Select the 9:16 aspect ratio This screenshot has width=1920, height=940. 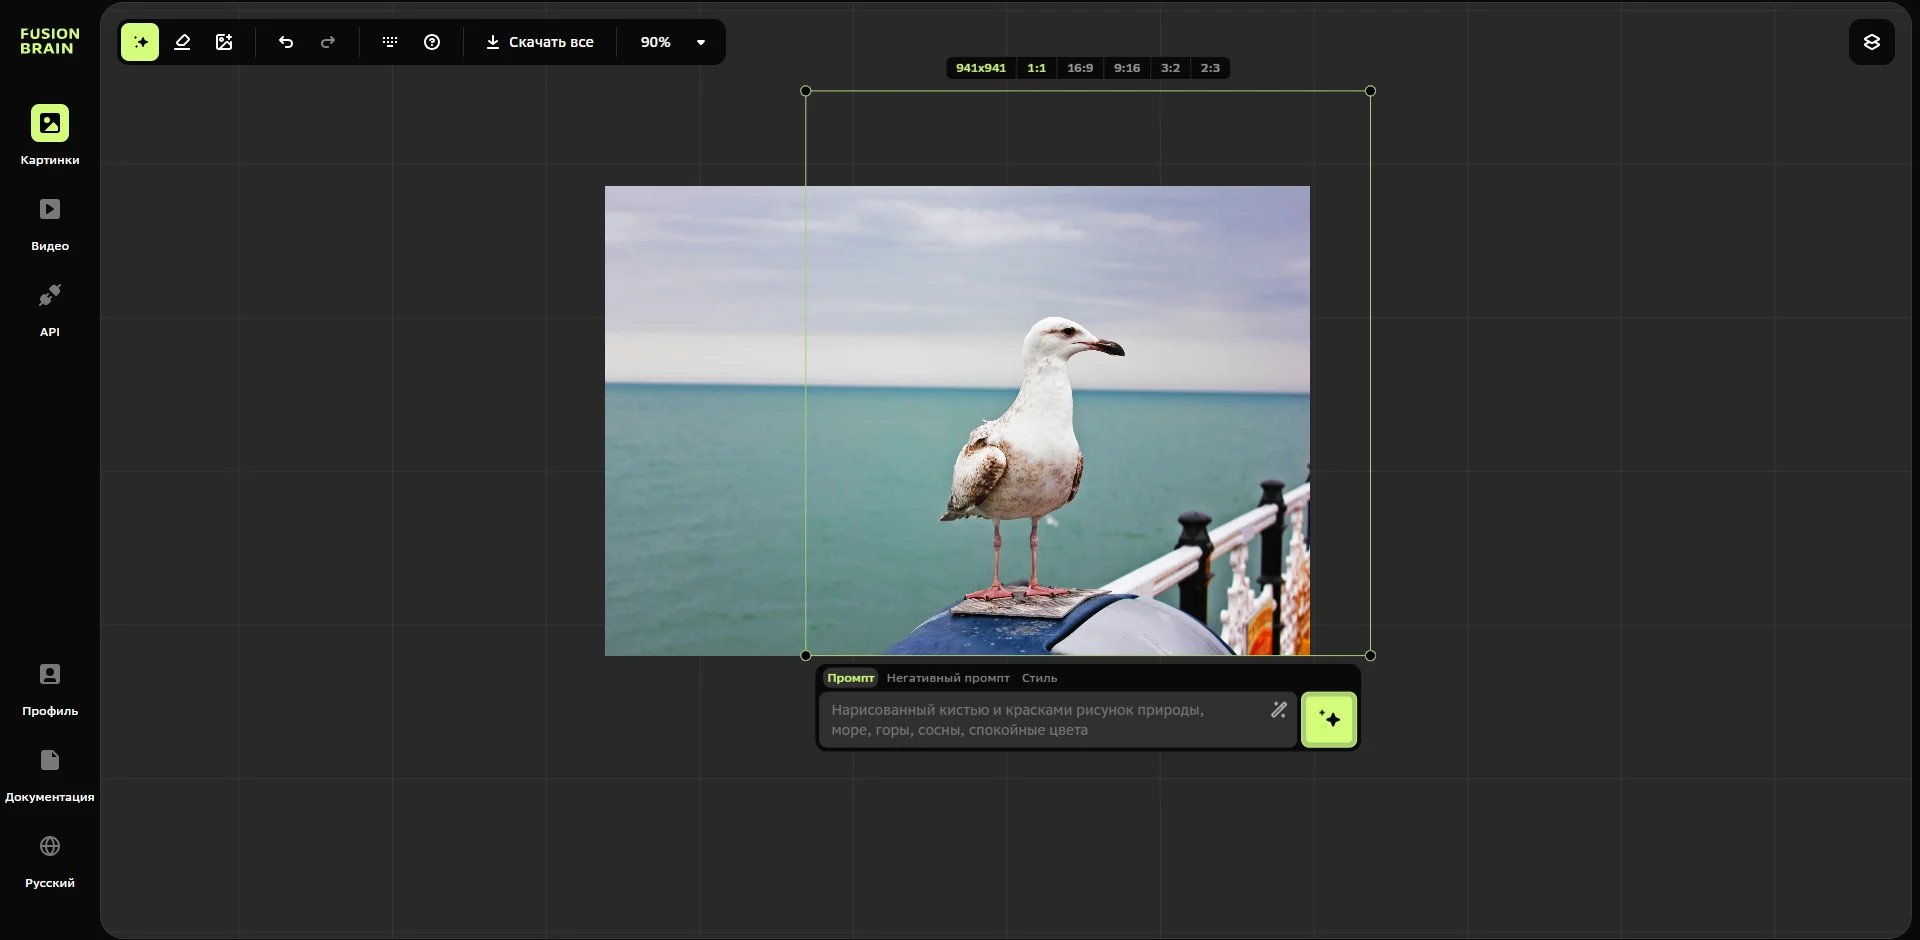1126,68
